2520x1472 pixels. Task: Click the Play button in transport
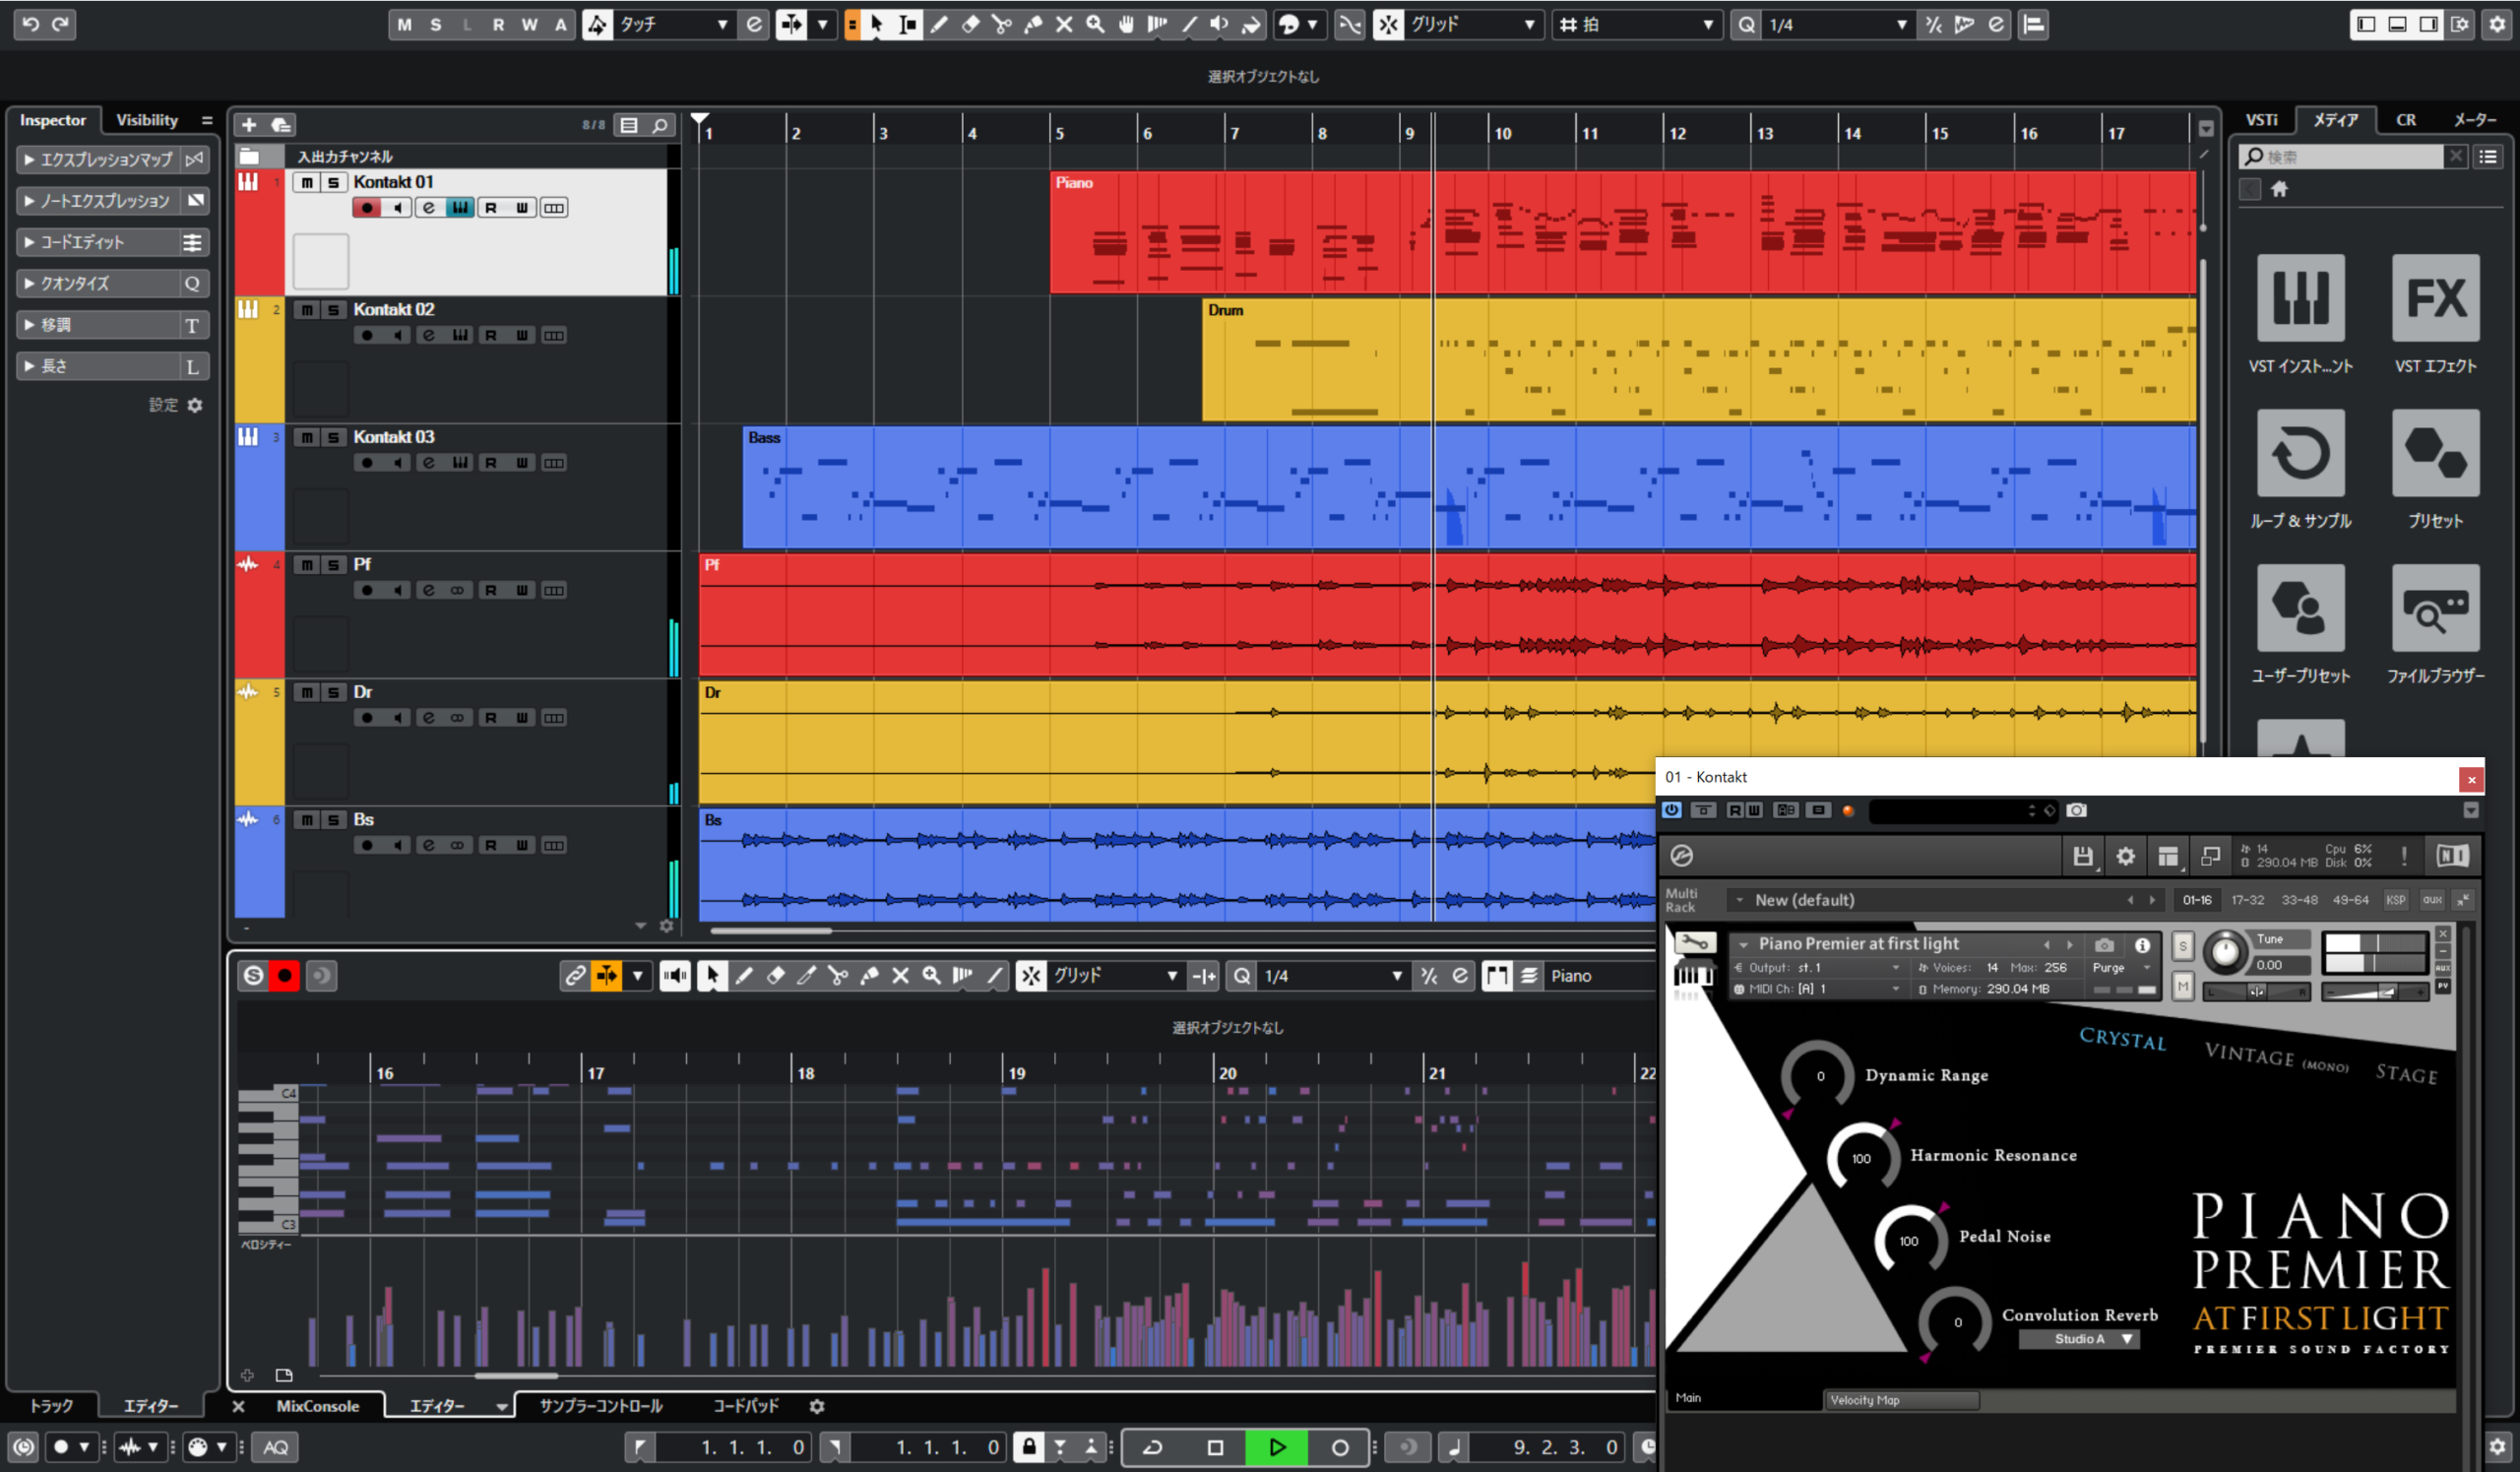pos(1277,1447)
